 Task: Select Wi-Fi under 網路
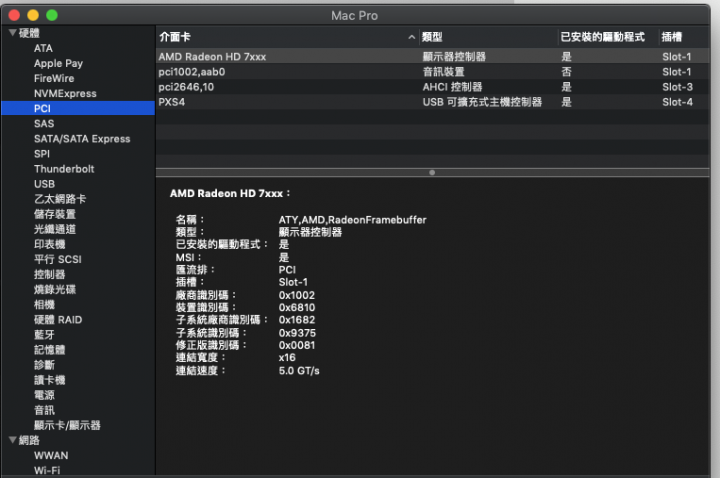47,471
